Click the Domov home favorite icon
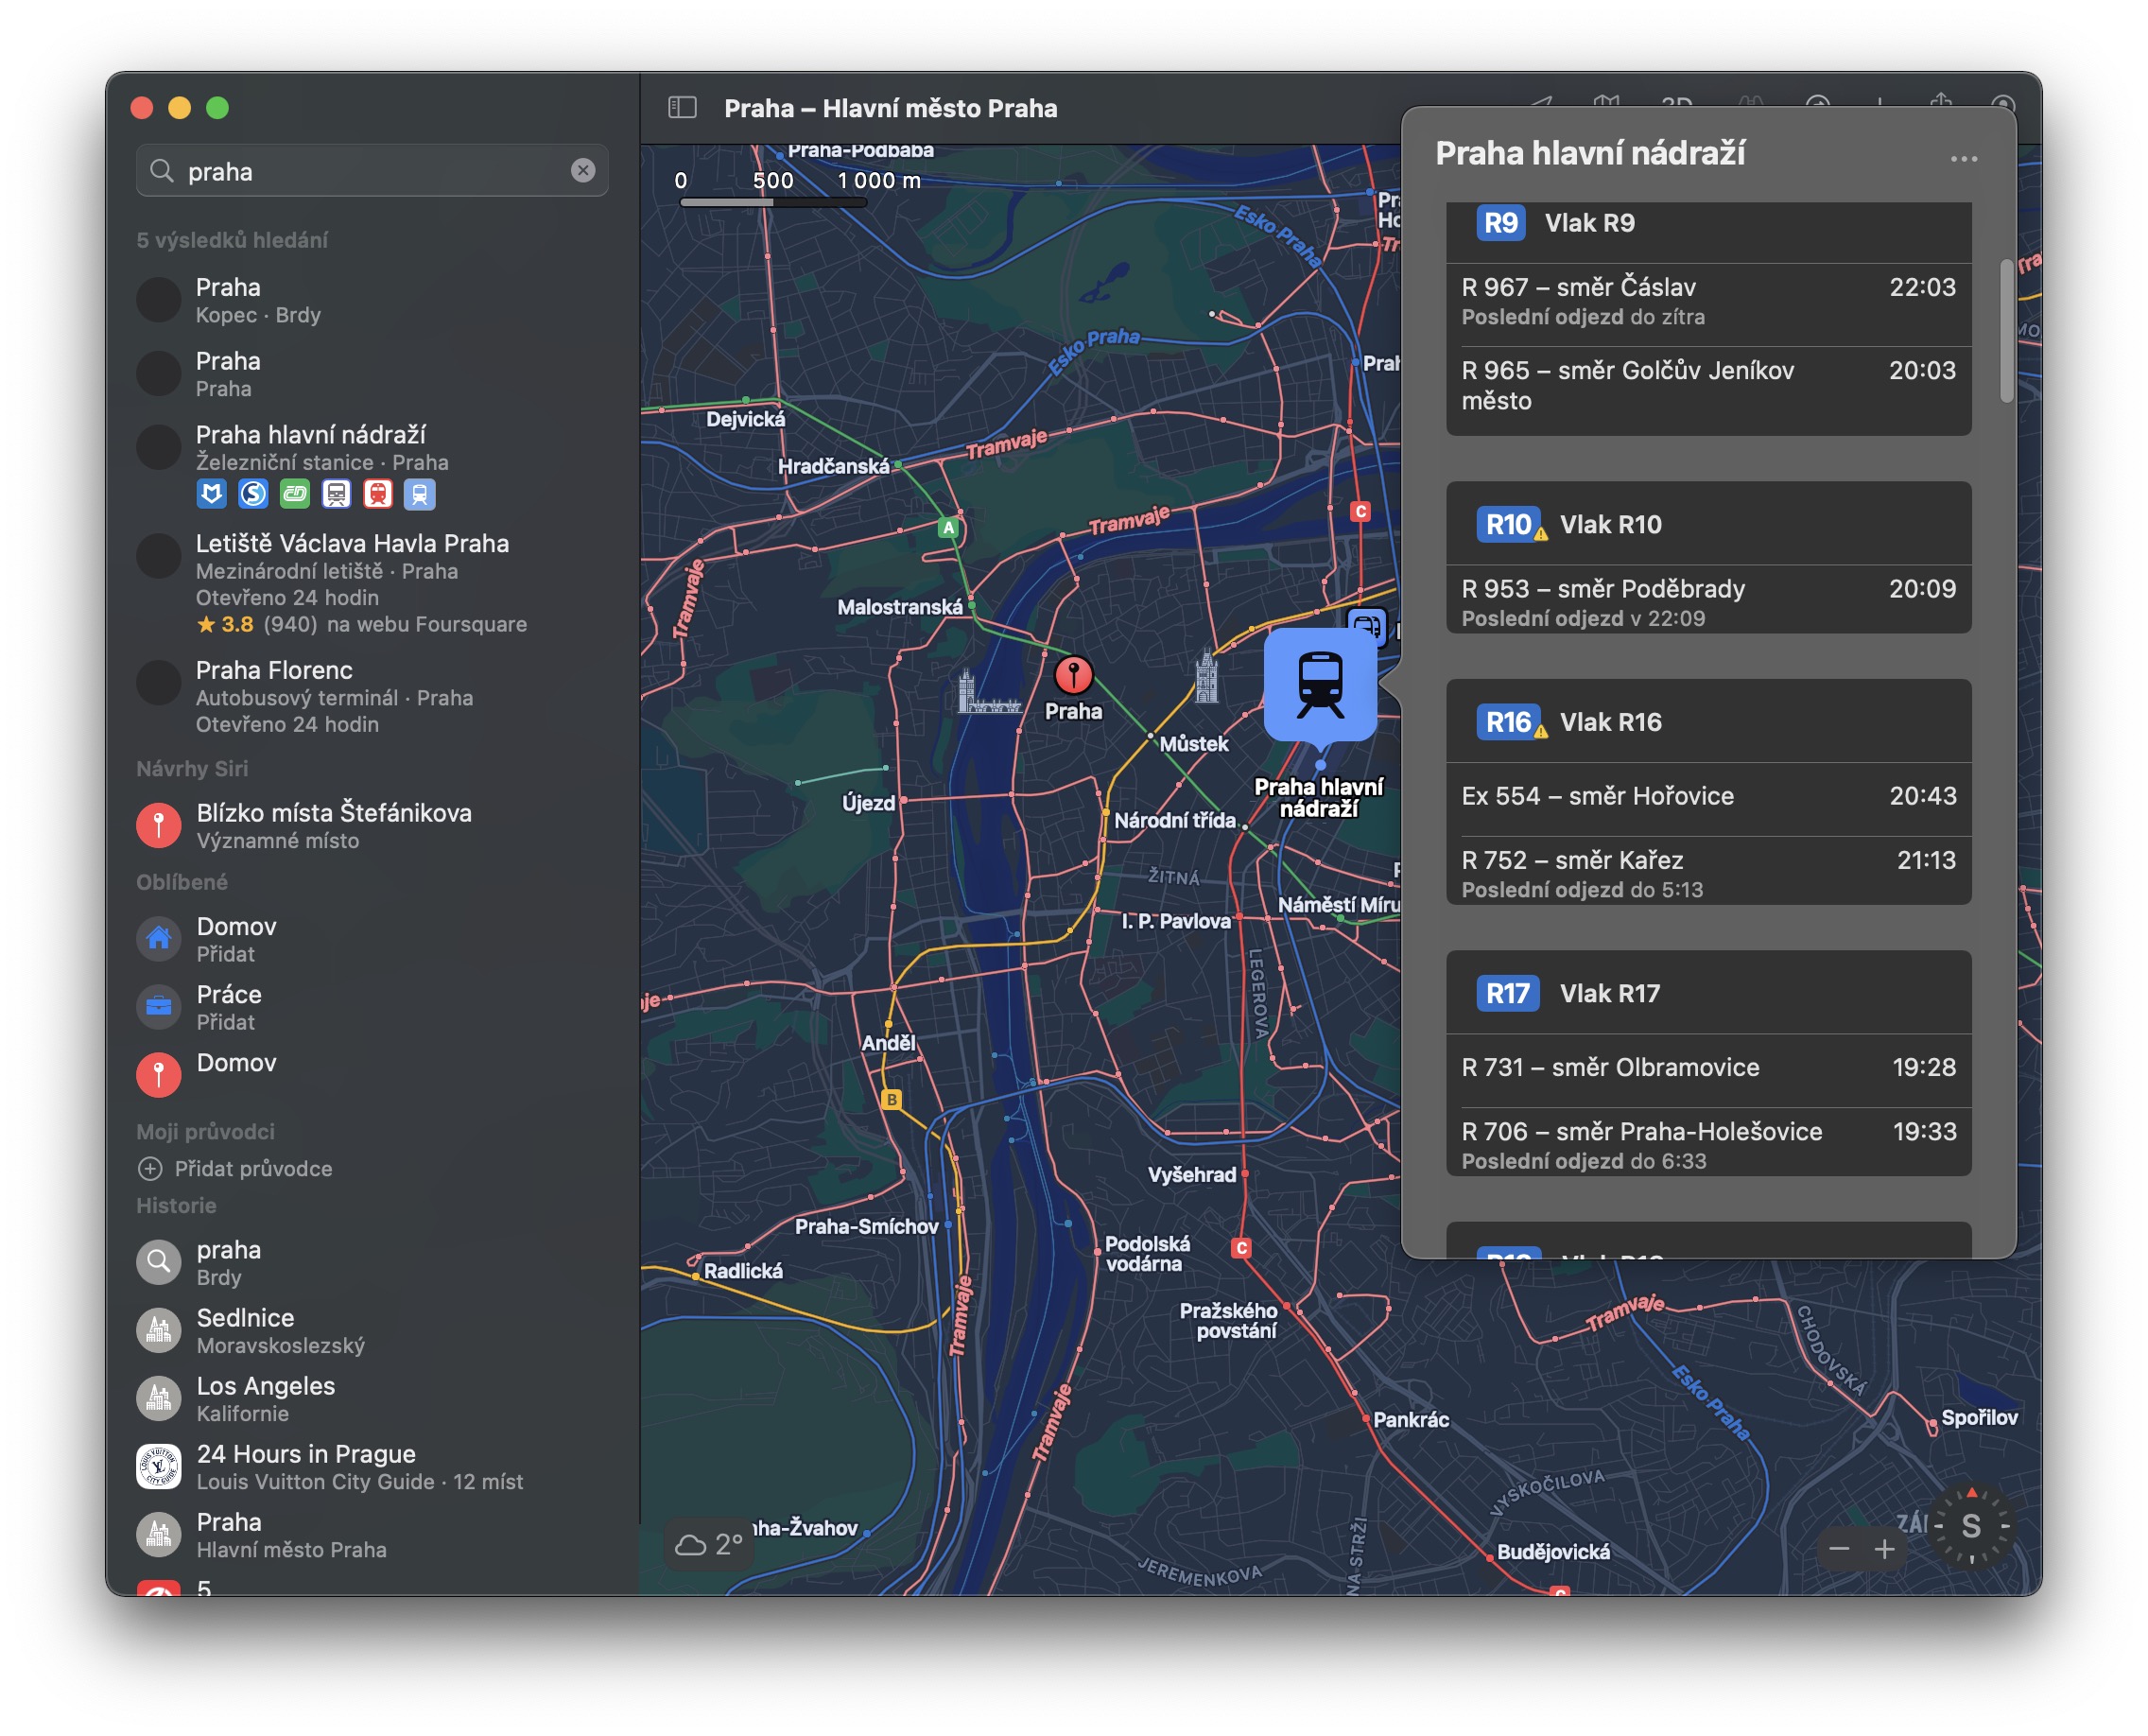The image size is (2148, 1736). pos(158,938)
